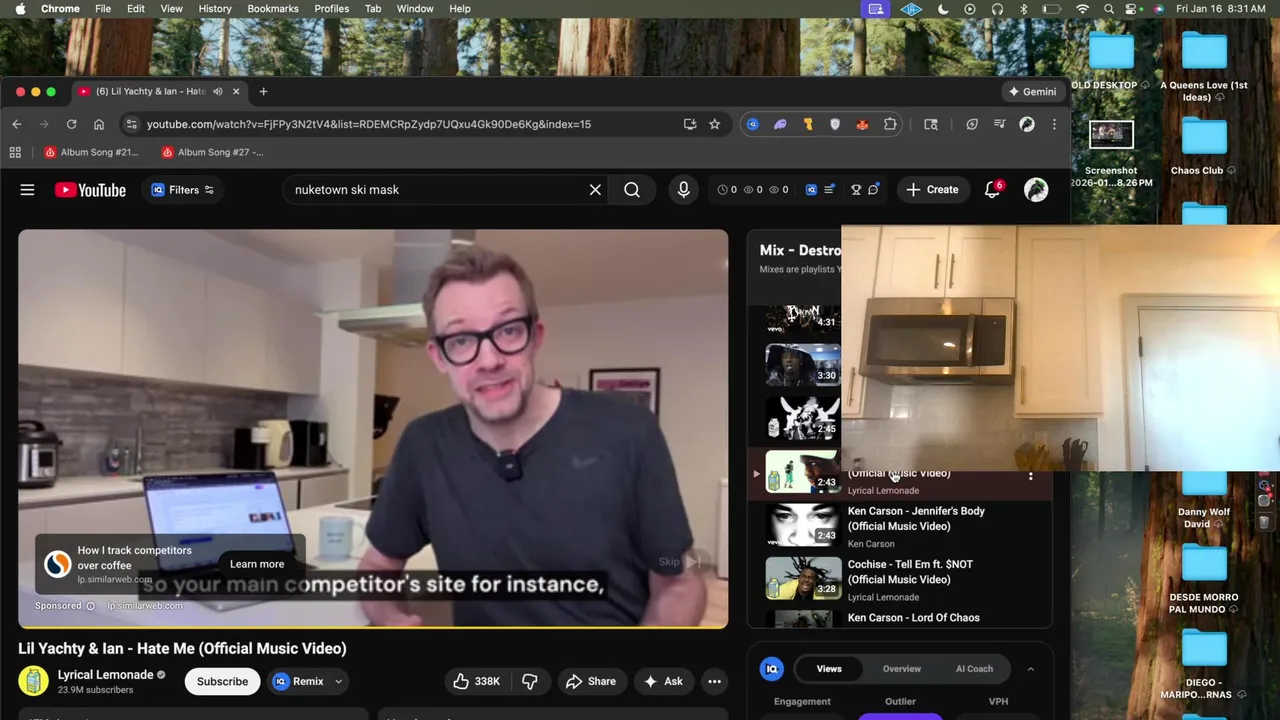
Task: Open more actions three-dot menu under video
Action: 714,681
